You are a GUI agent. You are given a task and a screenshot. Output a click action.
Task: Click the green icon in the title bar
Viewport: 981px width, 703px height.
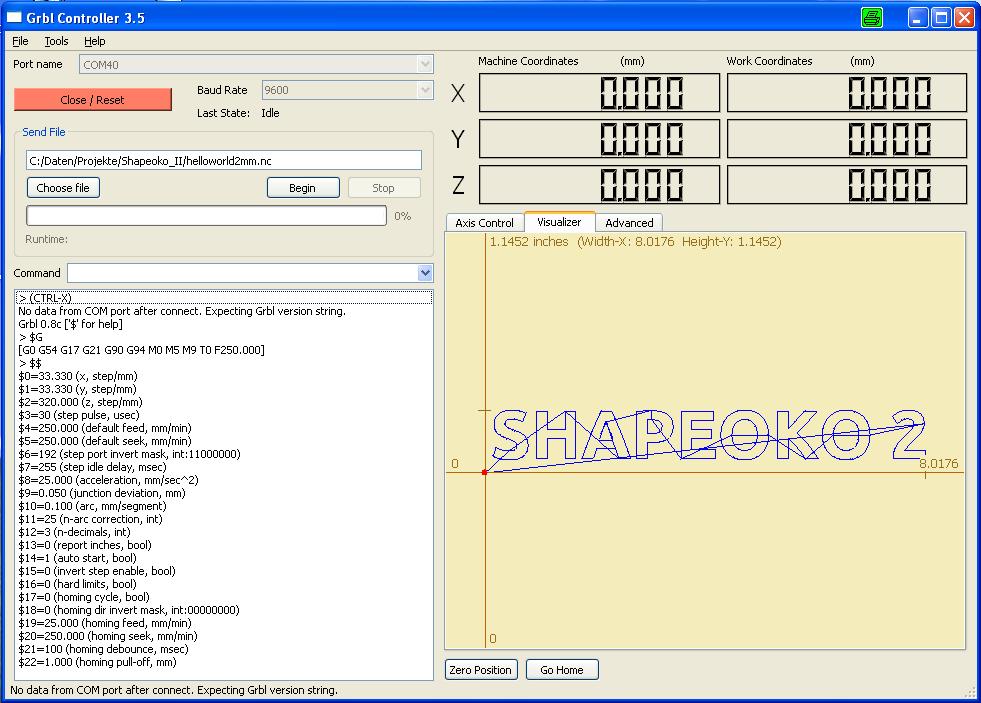point(871,17)
